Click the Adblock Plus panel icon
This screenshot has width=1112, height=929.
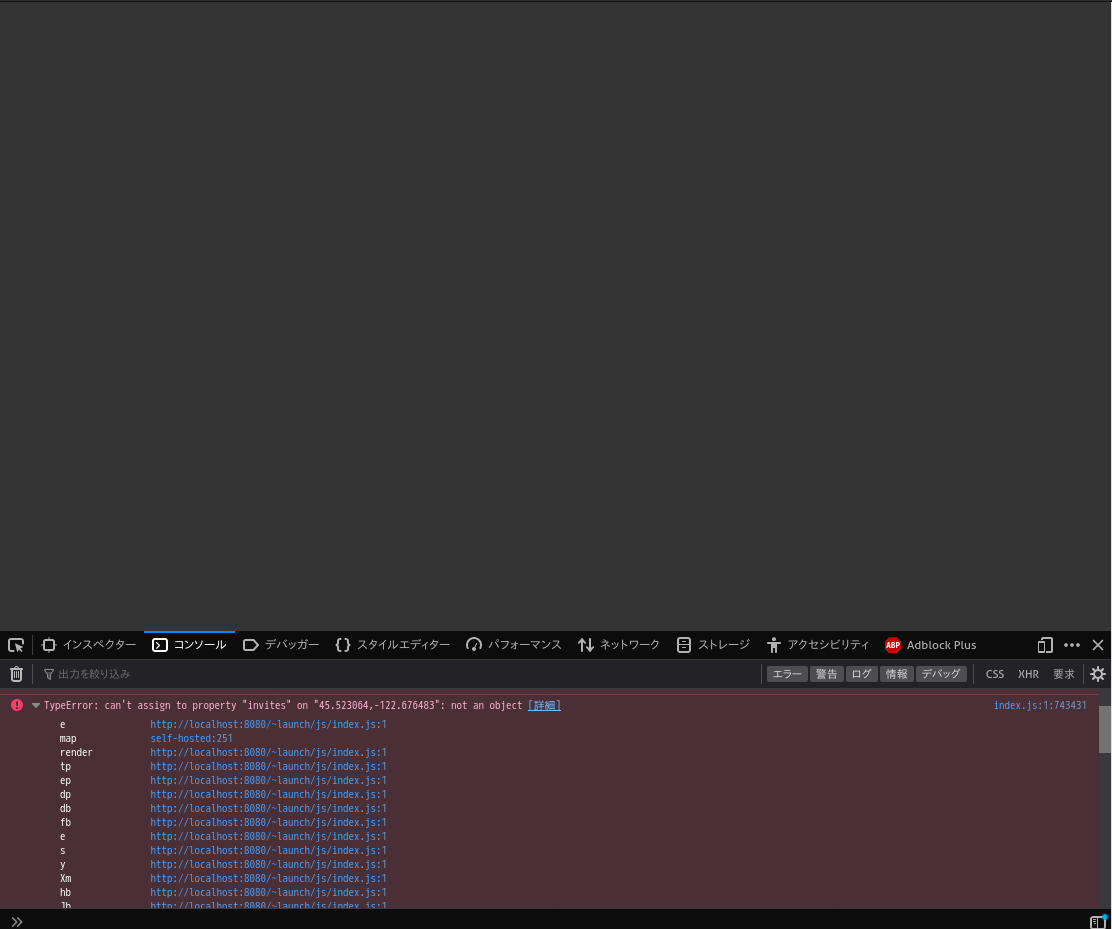point(893,645)
